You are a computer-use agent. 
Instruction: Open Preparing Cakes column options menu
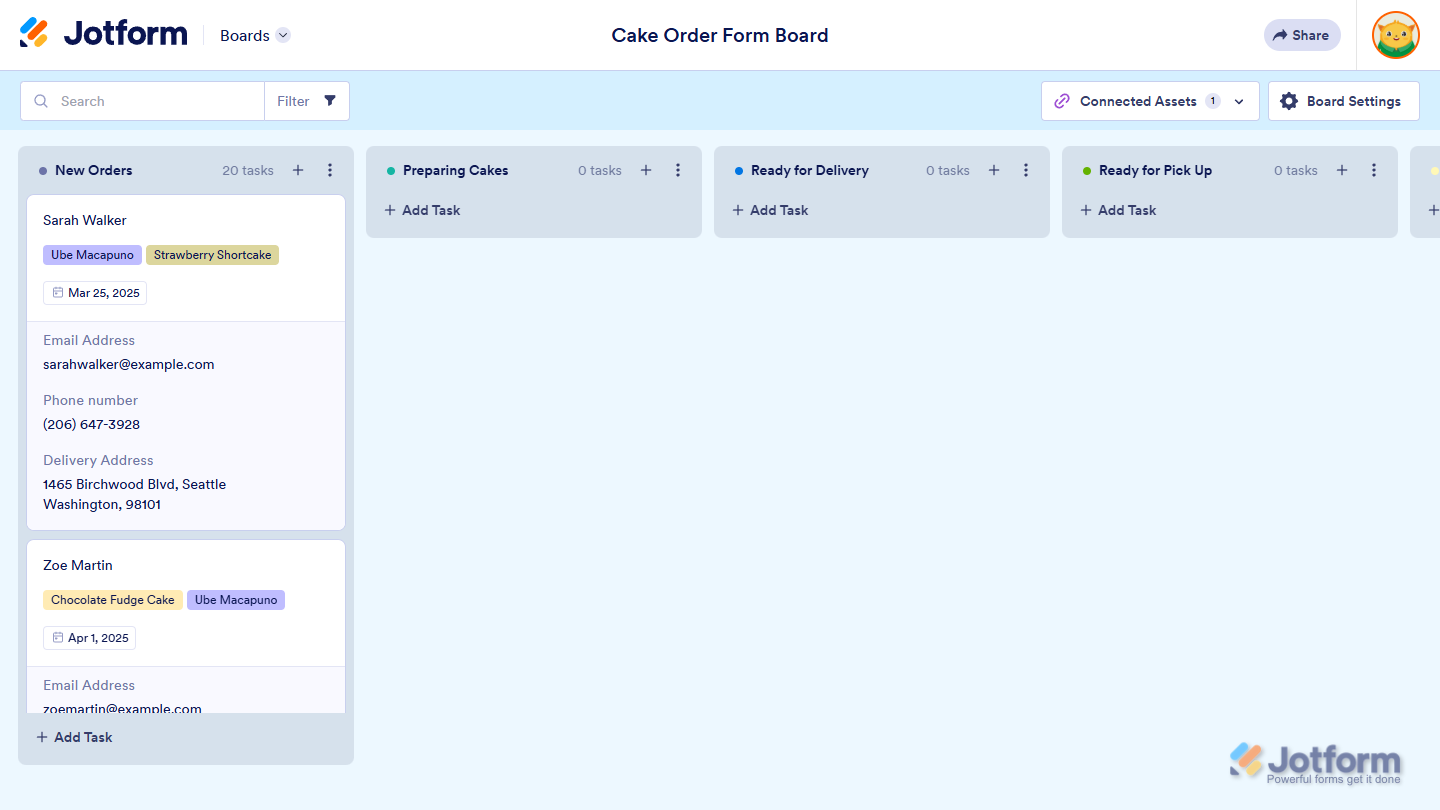tap(678, 171)
